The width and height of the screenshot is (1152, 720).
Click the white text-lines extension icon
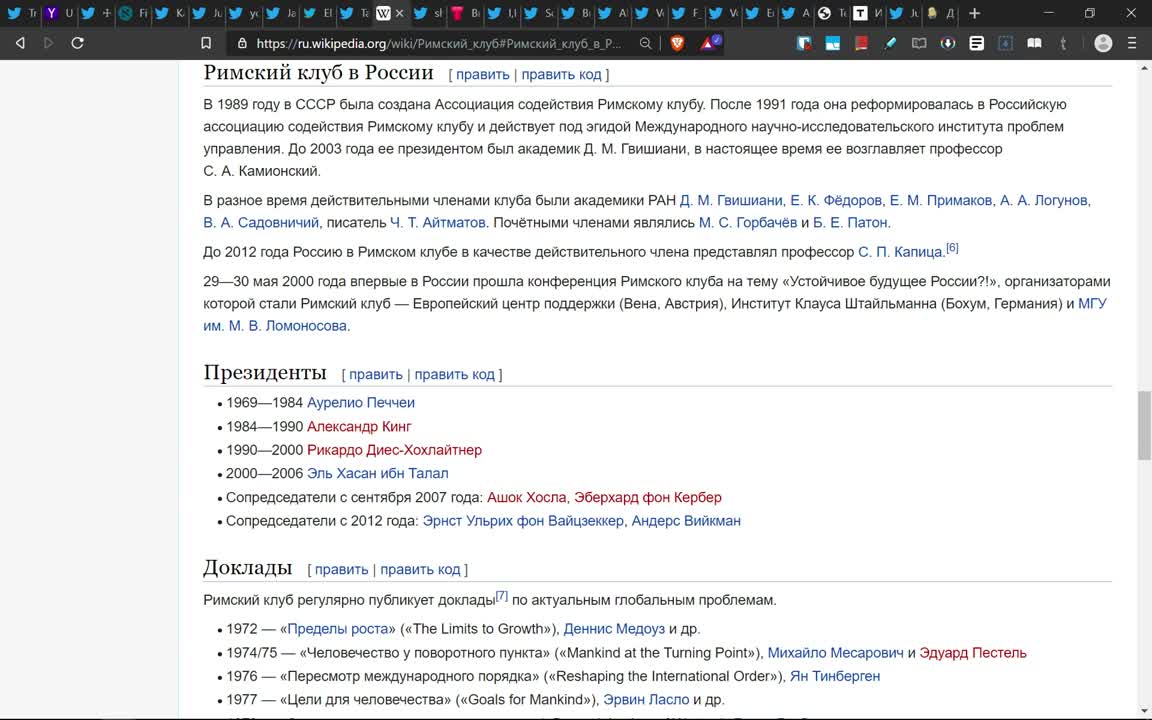point(976,43)
